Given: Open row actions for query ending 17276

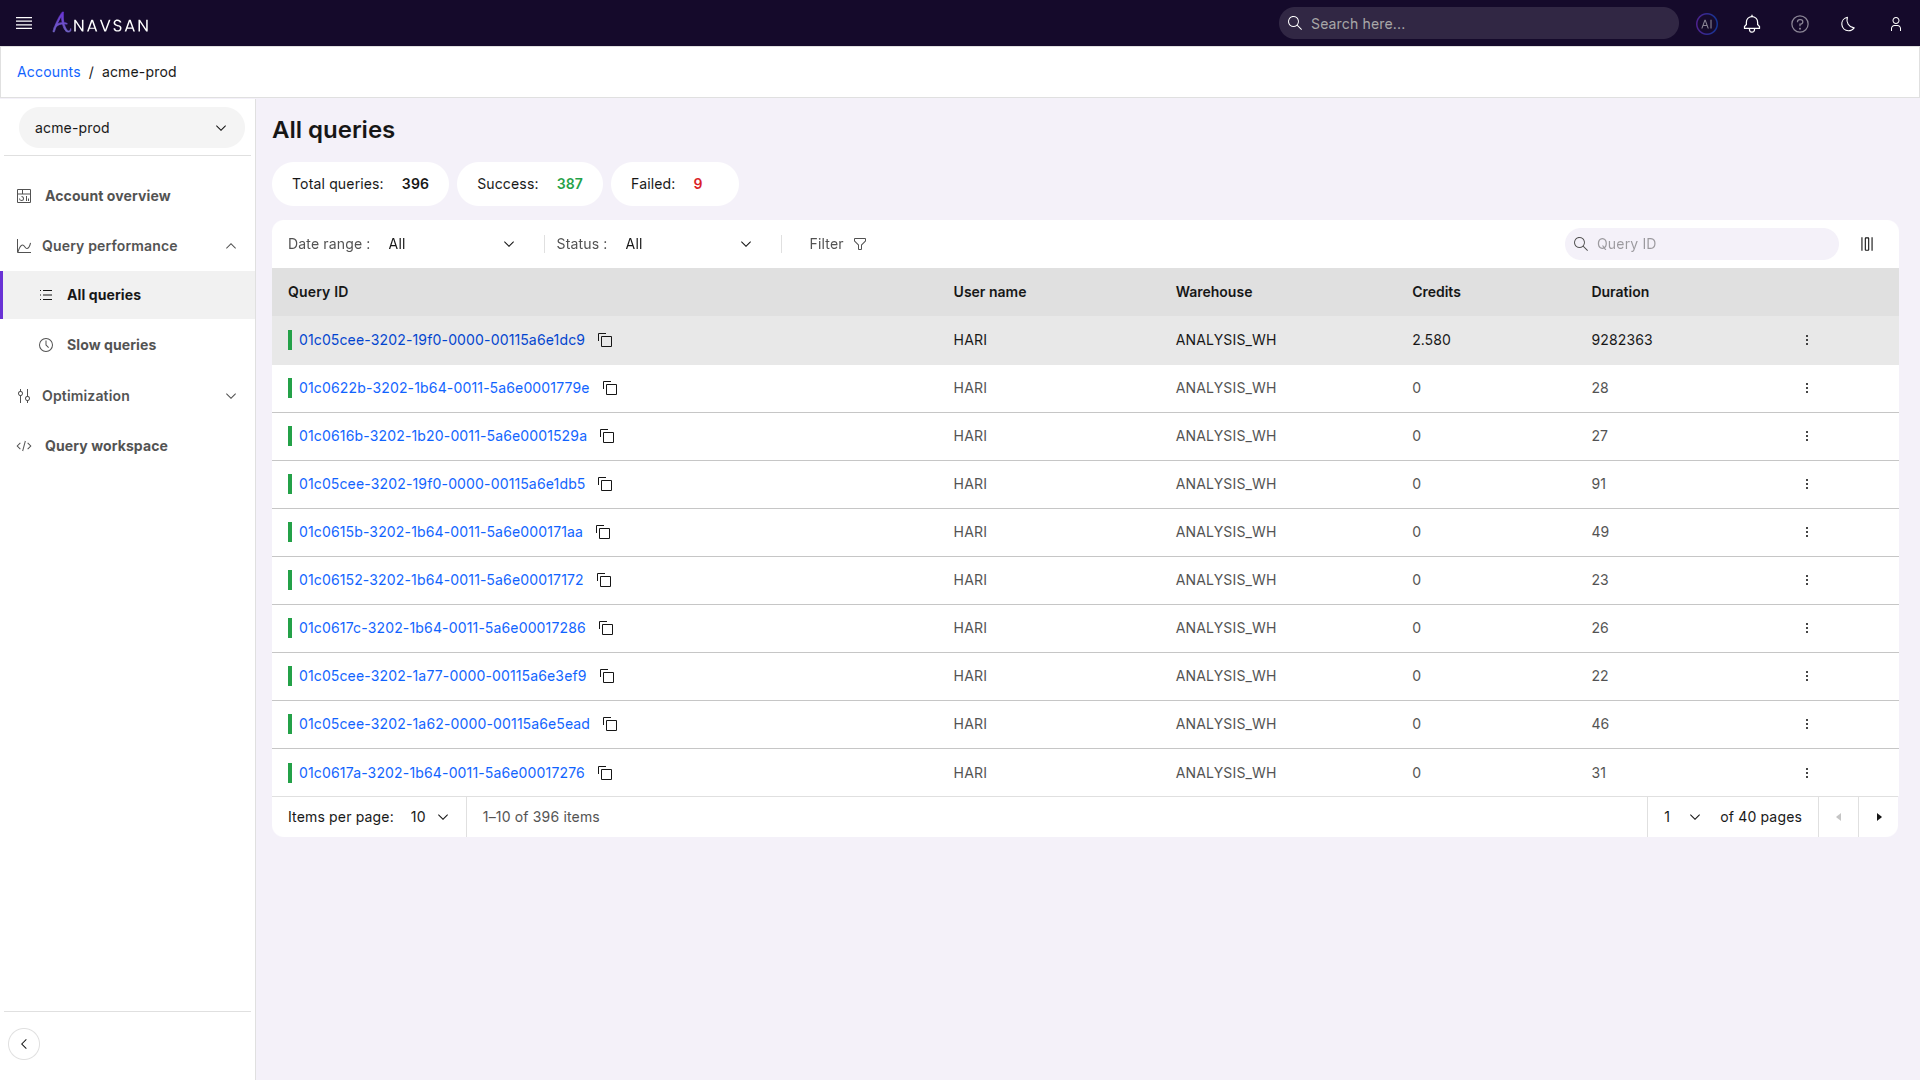Looking at the screenshot, I should pyautogui.click(x=1807, y=773).
